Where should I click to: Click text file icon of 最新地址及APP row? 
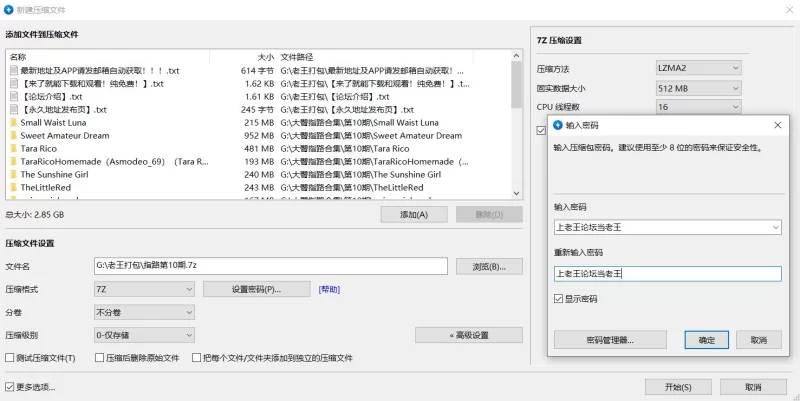point(14,70)
